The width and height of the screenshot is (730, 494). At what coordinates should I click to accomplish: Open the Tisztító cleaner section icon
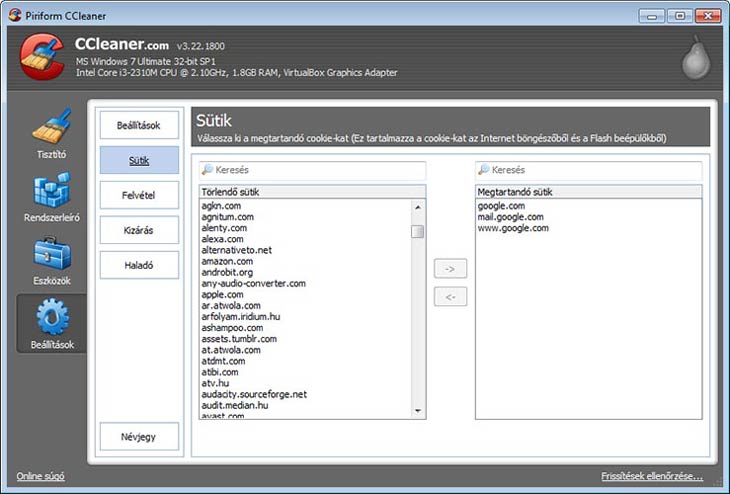(51, 128)
